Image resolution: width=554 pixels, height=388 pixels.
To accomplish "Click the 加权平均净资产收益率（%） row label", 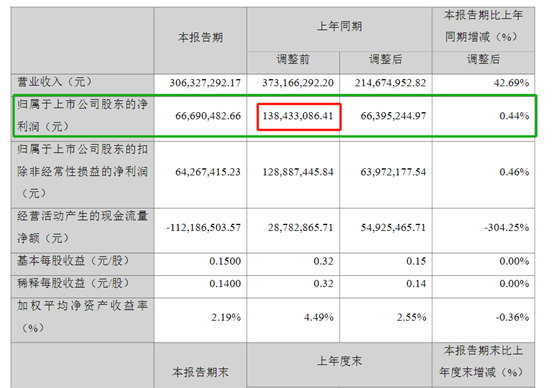I will tap(82, 317).
